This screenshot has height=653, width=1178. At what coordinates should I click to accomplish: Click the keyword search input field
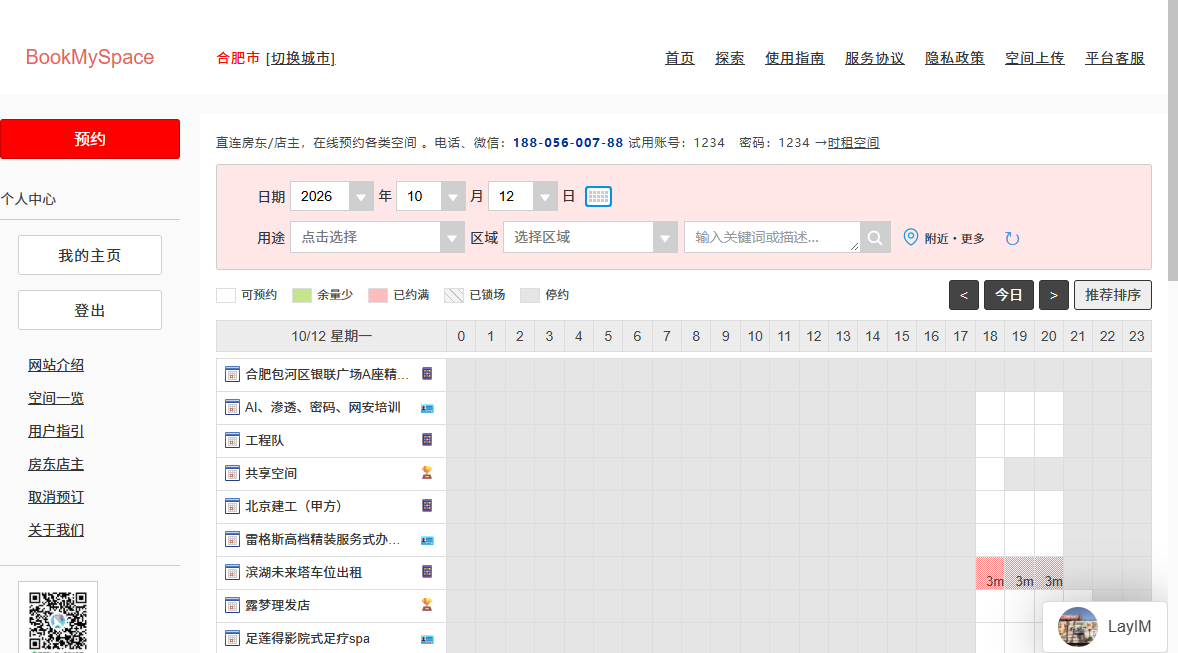[772, 237]
